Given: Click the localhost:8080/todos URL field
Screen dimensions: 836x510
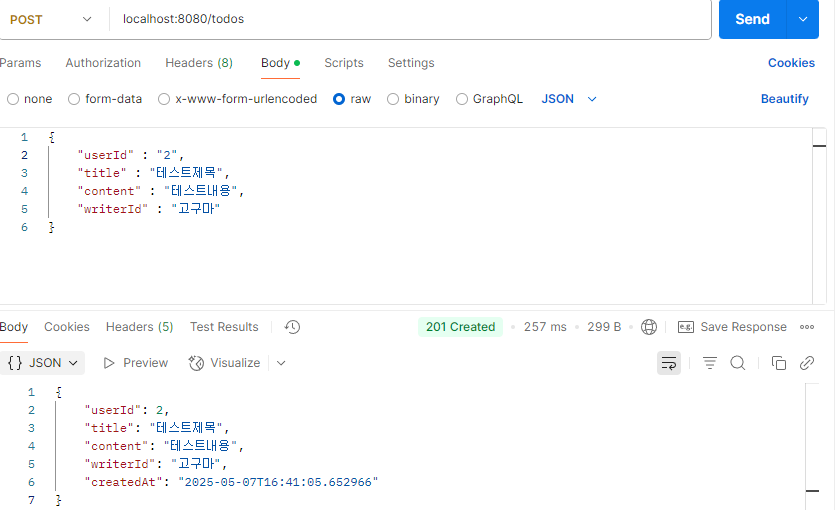Looking at the screenshot, I should click(411, 19).
